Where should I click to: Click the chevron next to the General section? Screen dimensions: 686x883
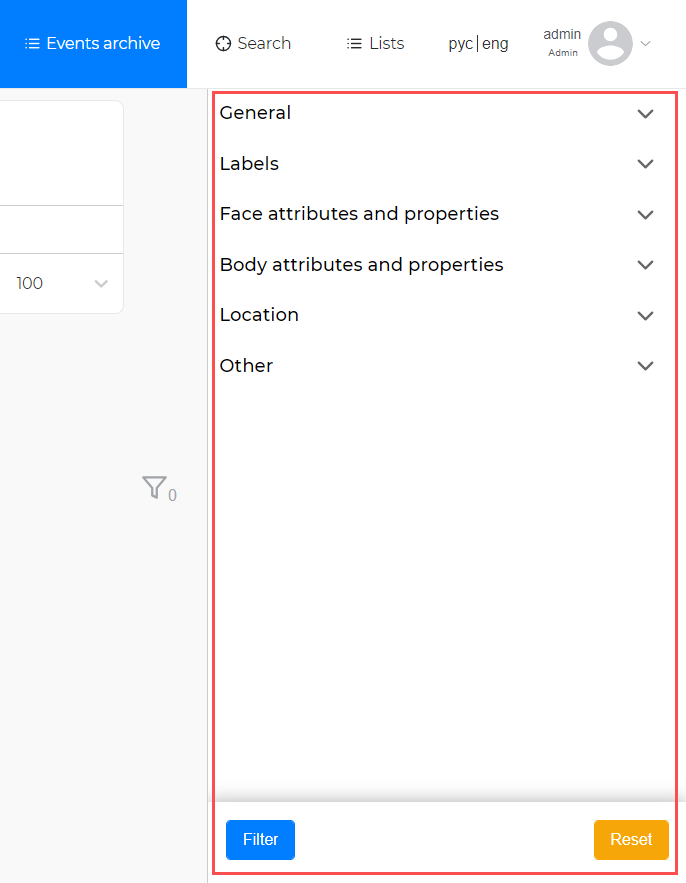click(645, 113)
